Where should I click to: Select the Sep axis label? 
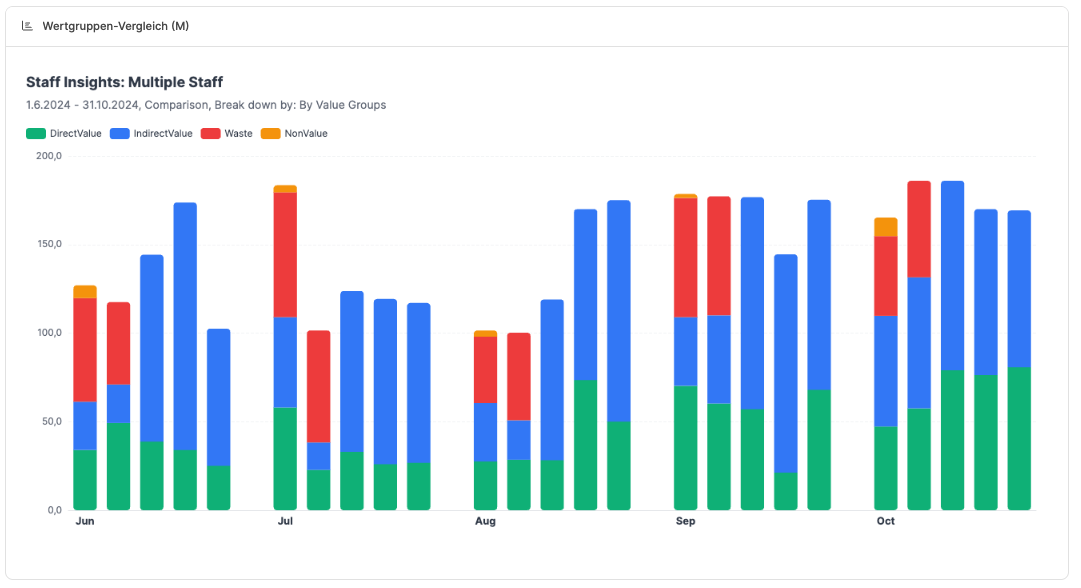[x=685, y=521]
